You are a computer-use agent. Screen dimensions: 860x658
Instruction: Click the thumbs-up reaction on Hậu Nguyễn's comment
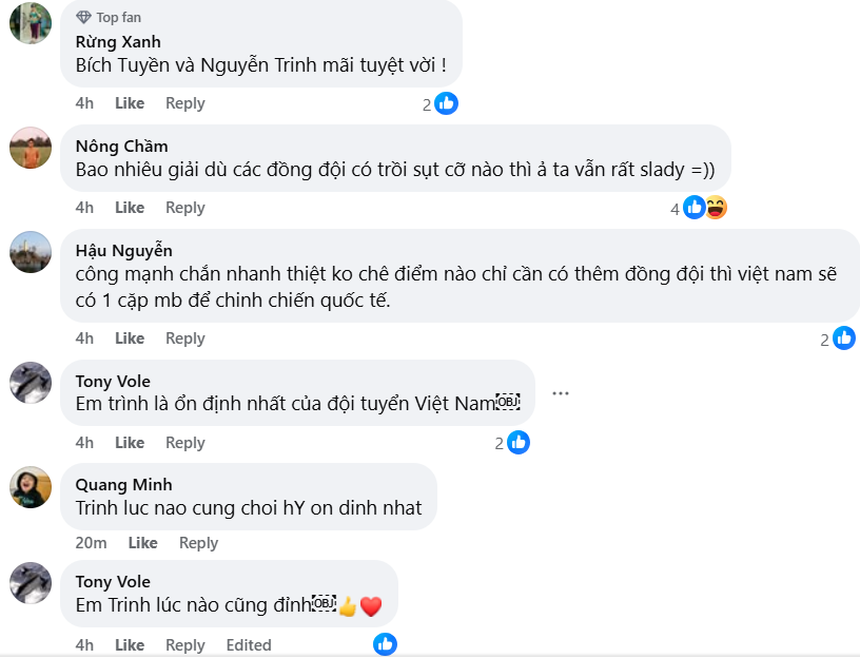coord(844,338)
